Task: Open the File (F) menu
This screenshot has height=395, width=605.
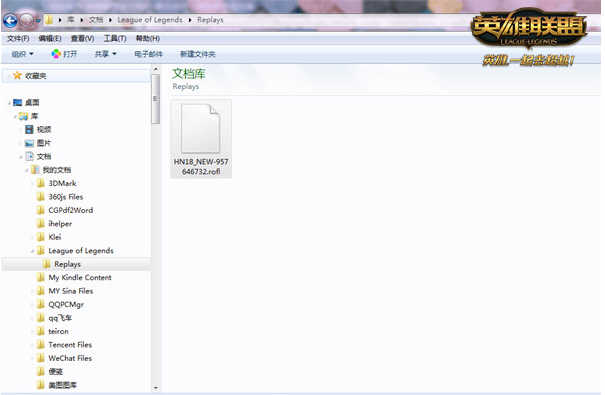Action: (18, 38)
